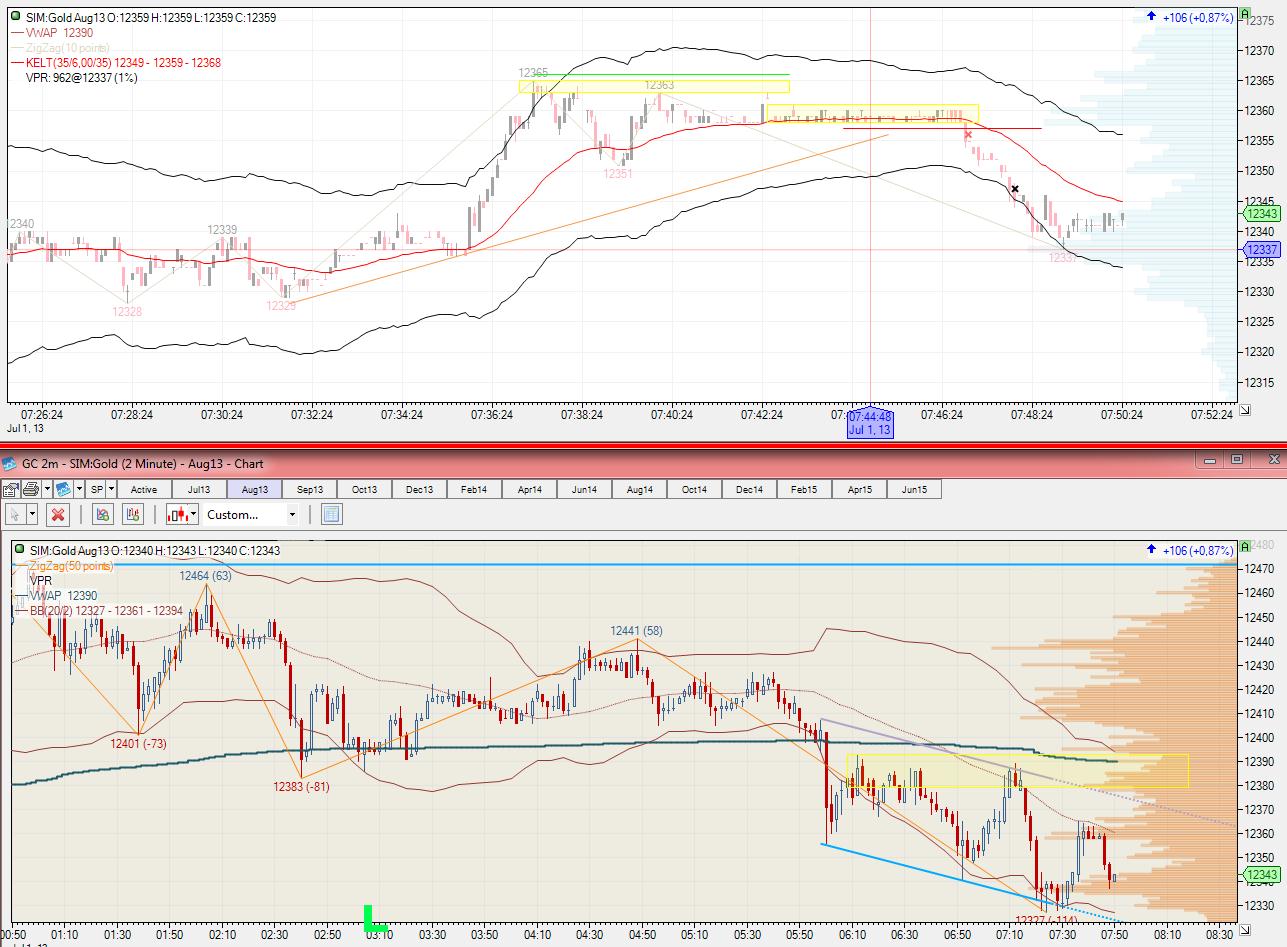Click the green status dot in the 2 Minute chart header

click(x=19, y=550)
